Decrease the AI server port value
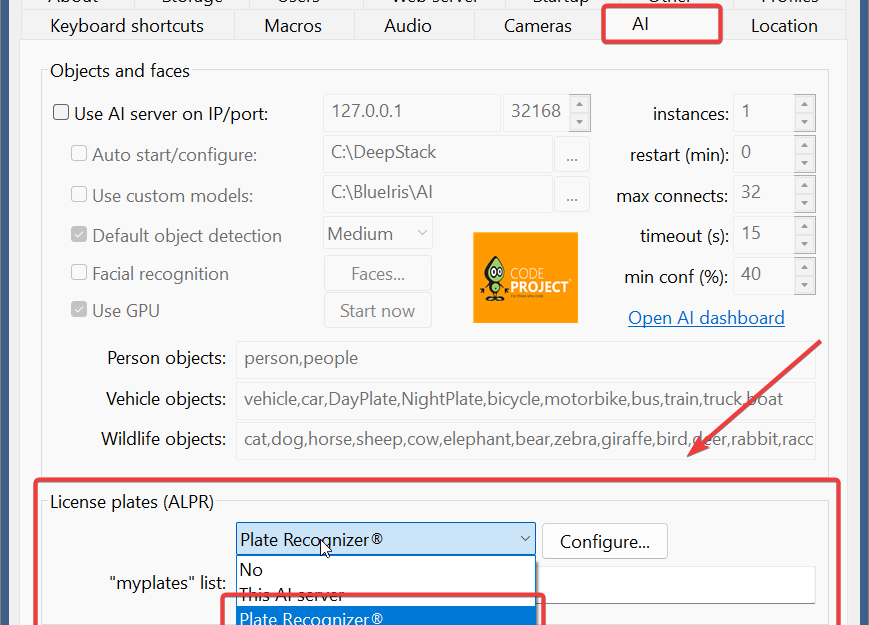869x625 pixels. [580, 122]
